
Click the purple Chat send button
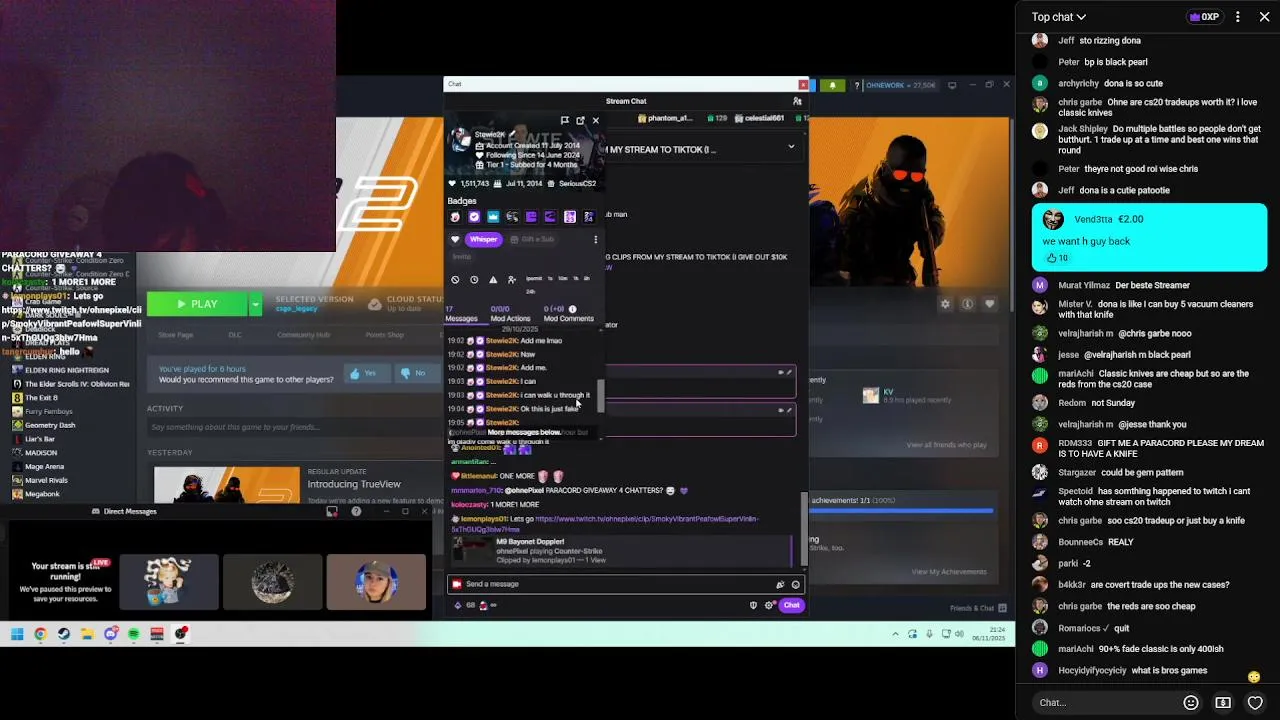click(x=791, y=605)
